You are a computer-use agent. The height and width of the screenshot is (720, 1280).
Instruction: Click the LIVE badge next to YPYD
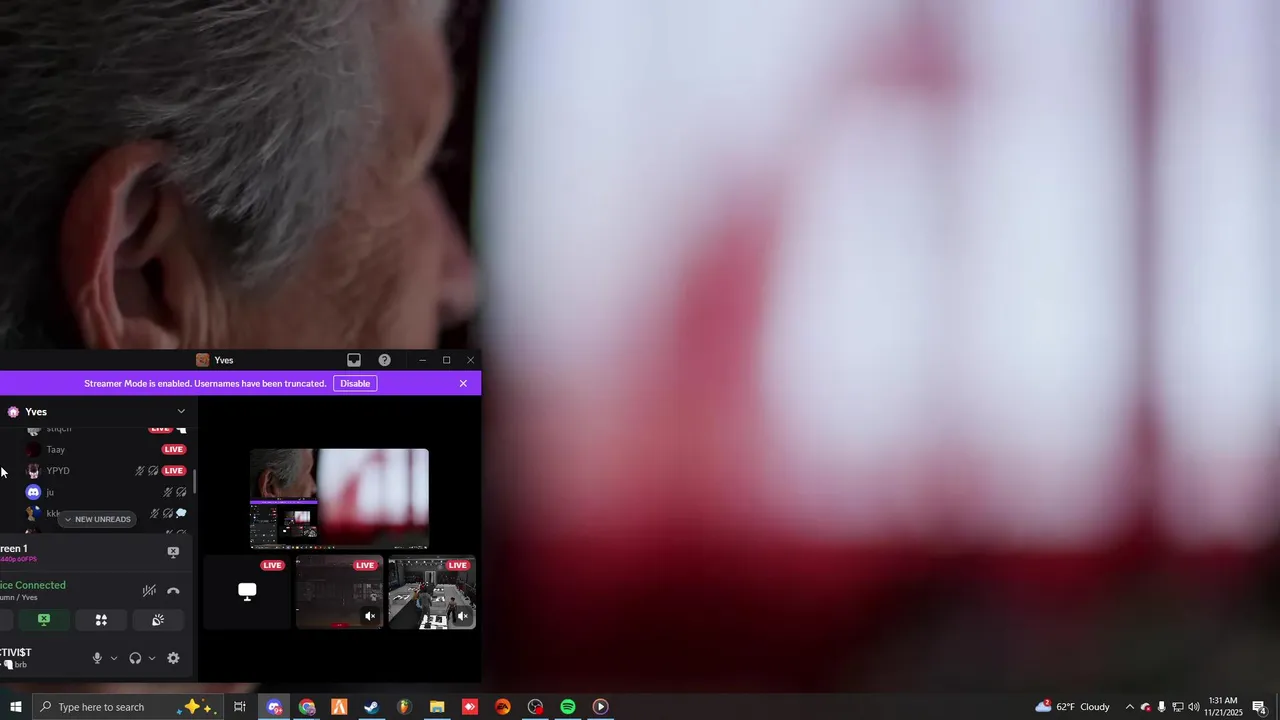click(174, 471)
